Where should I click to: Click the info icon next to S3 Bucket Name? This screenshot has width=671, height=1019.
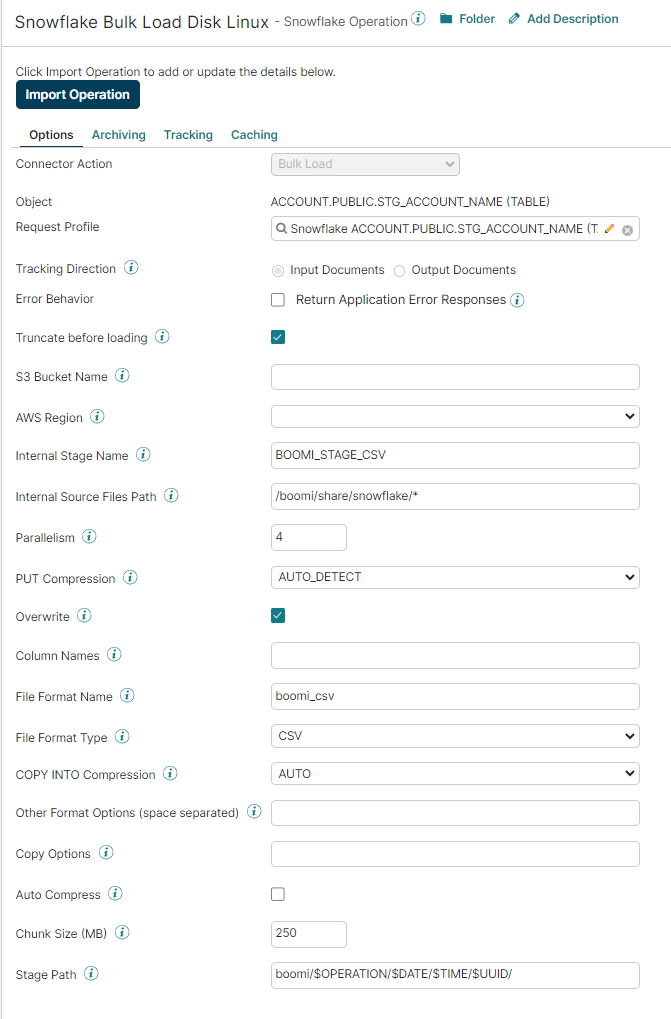[x=122, y=376]
